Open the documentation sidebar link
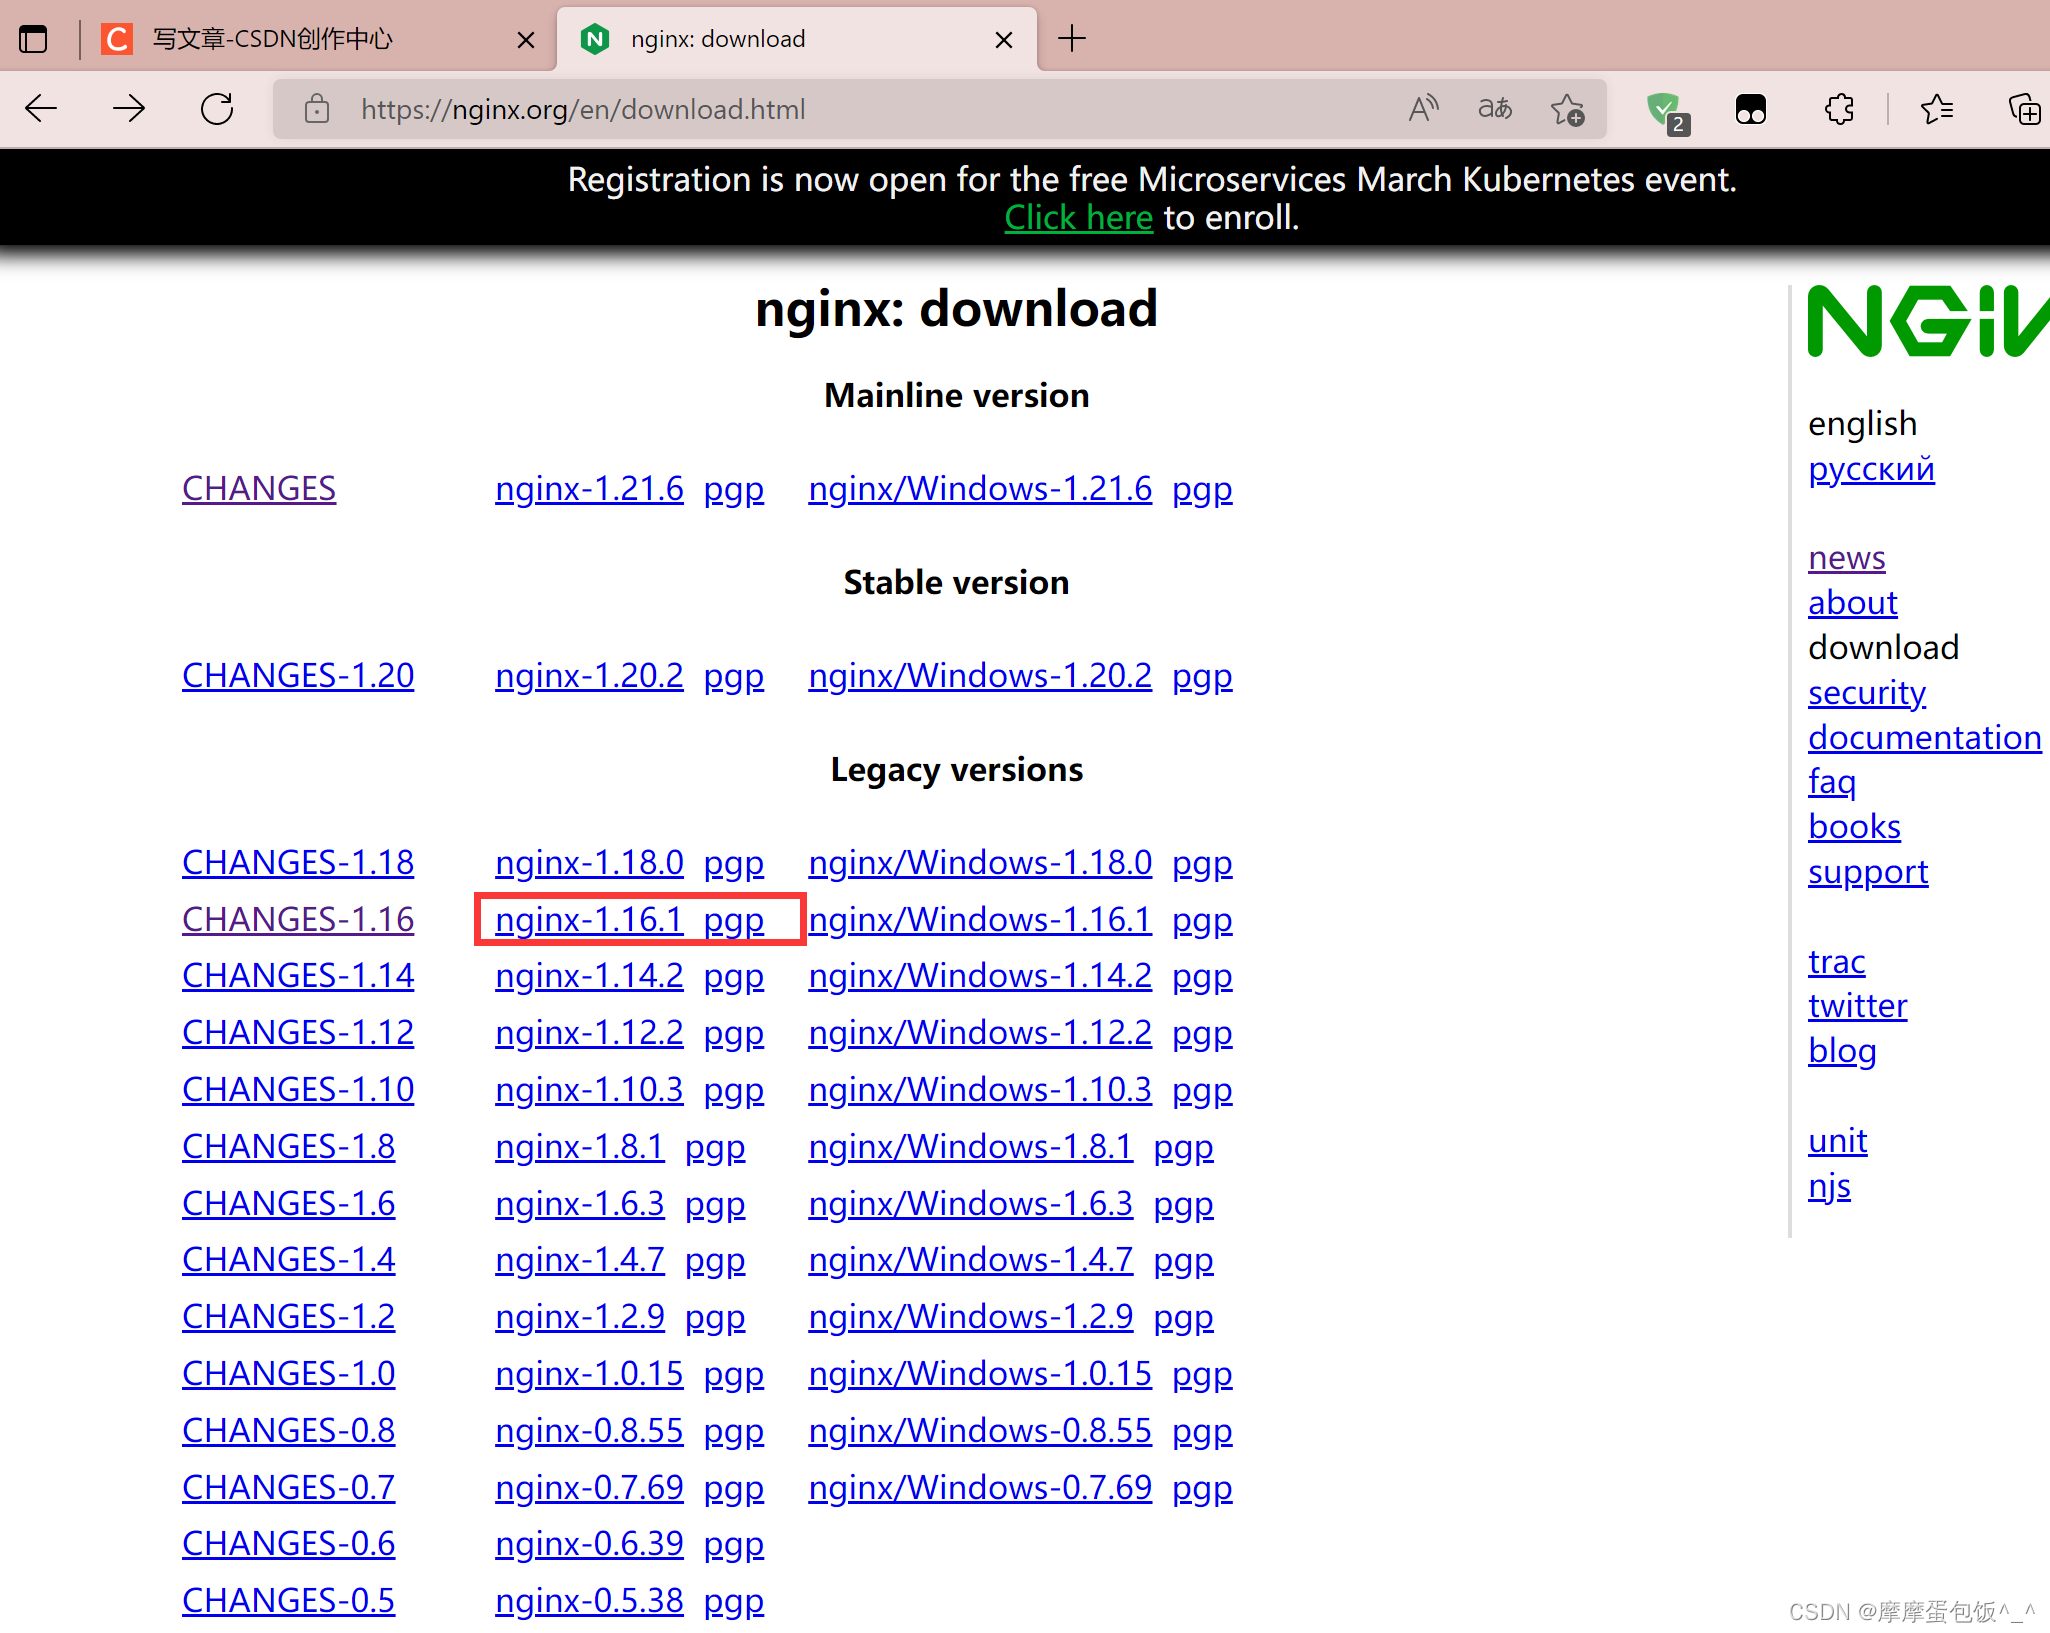Viewport: 2050px width, 1633px height. coord(1924,737)
